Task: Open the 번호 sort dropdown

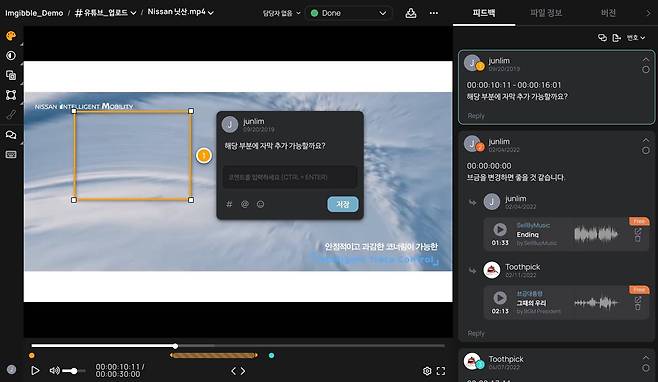Action: 636,38
